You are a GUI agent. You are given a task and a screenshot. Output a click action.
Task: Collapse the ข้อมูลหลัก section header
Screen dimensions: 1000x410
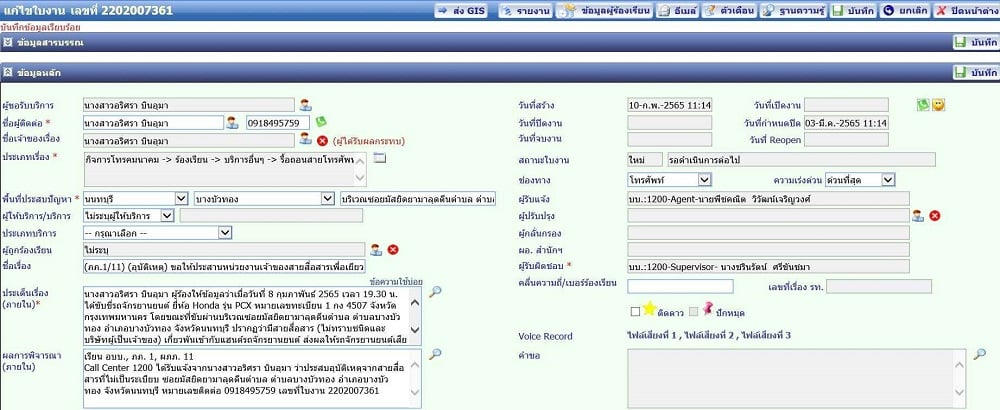pyautogui.click(x=8, y=73)
